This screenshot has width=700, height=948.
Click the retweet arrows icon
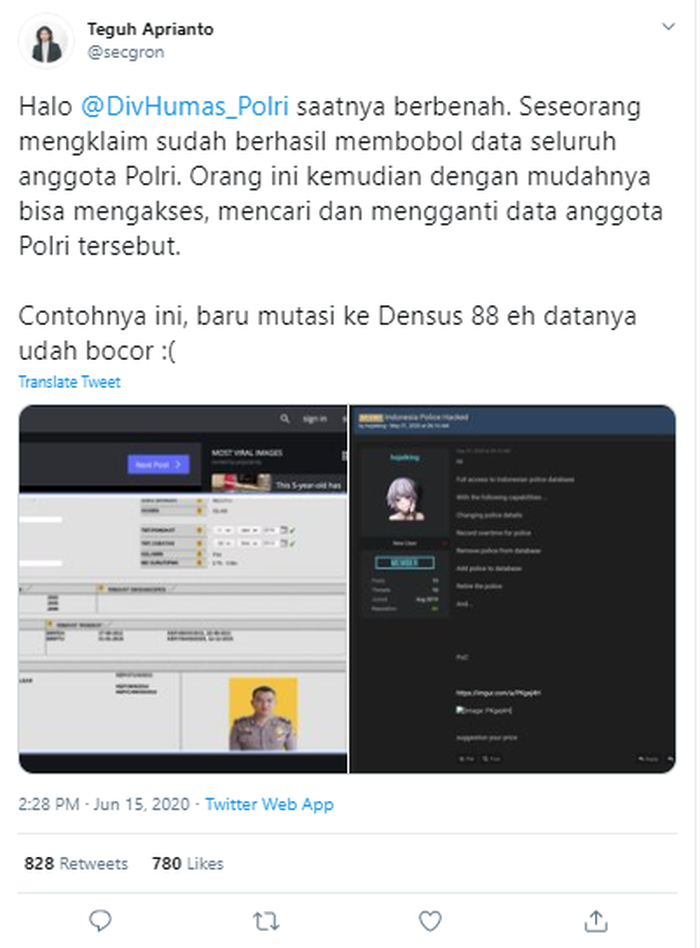265,921
